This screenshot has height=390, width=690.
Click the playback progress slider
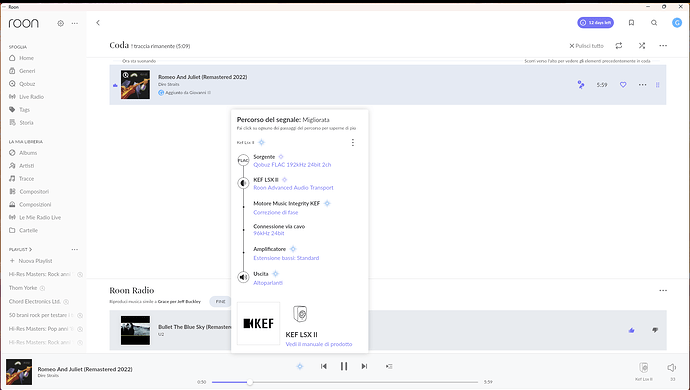tap(345, 382)
